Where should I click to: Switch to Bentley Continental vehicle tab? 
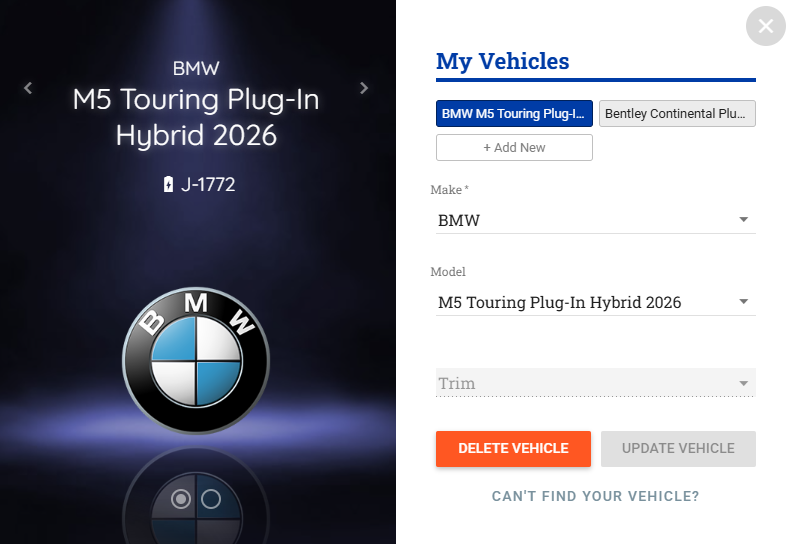click(677, 114)
